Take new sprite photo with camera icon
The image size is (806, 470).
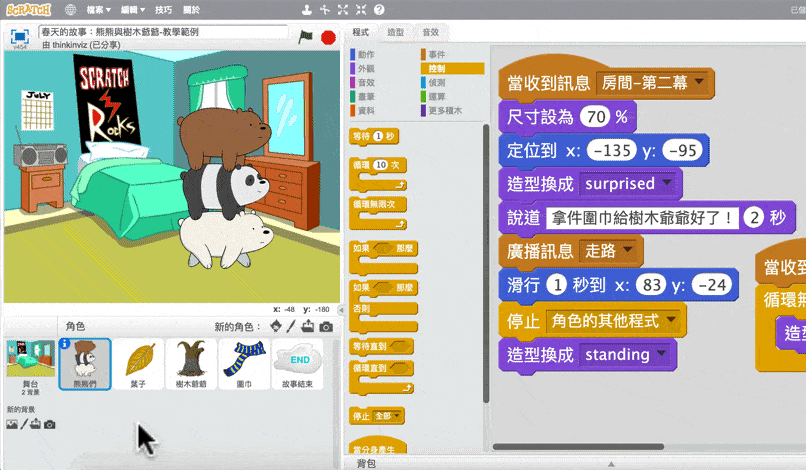[326, 327]
